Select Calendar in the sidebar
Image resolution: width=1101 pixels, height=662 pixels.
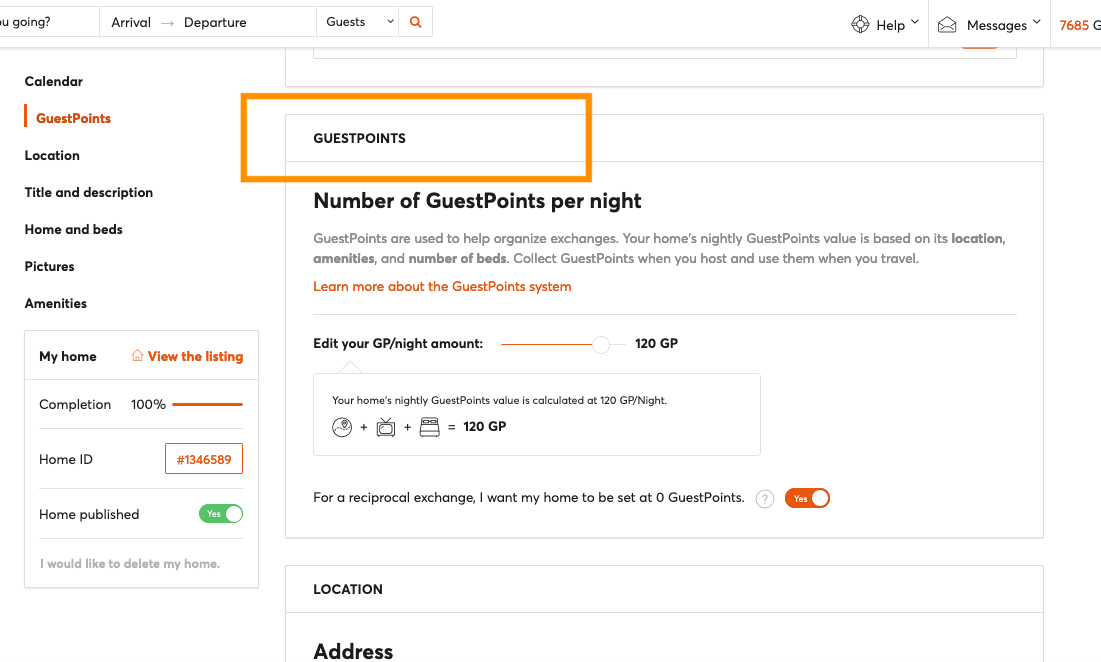click(x=53, y=81)
